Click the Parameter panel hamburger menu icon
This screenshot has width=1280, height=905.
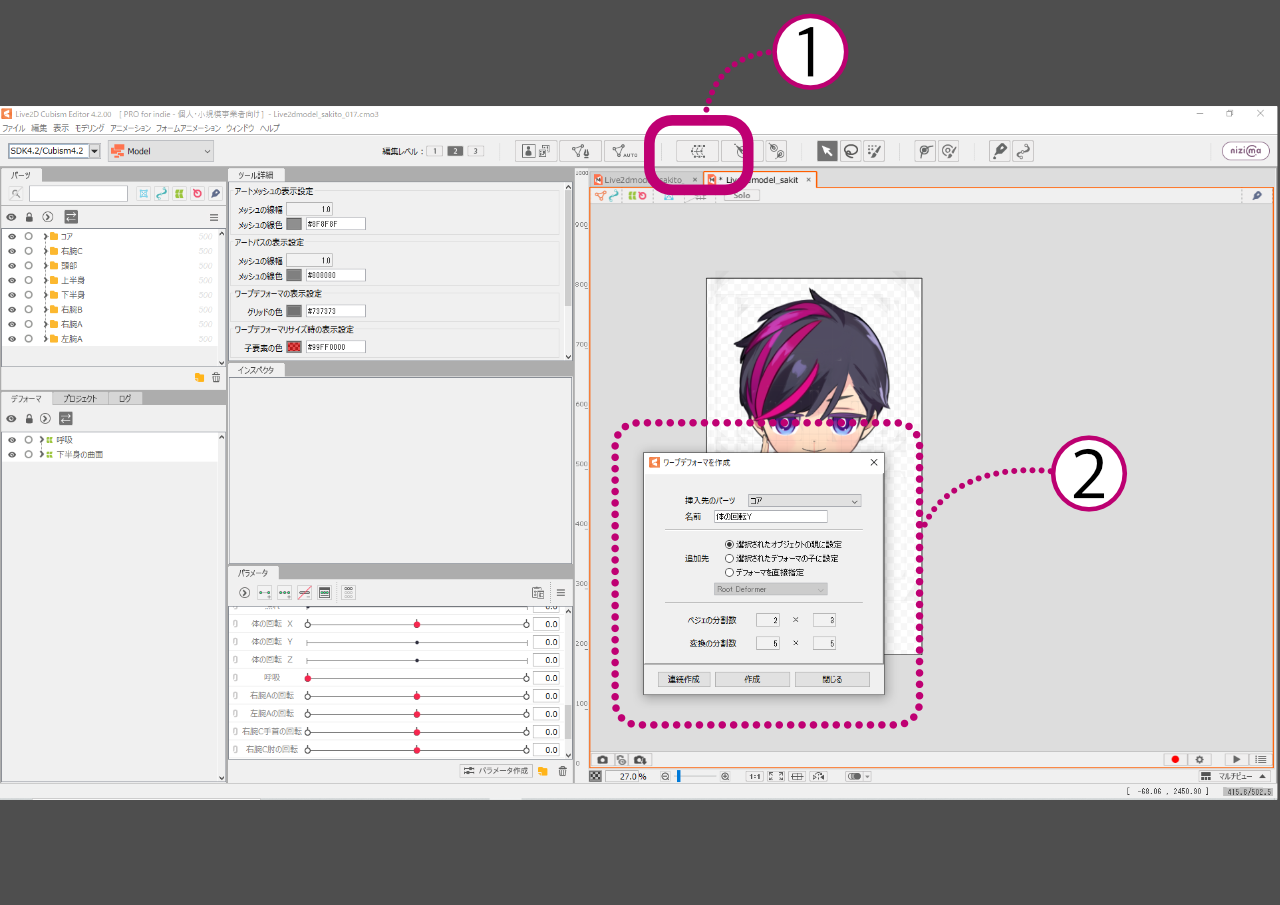tap(561, 593)
